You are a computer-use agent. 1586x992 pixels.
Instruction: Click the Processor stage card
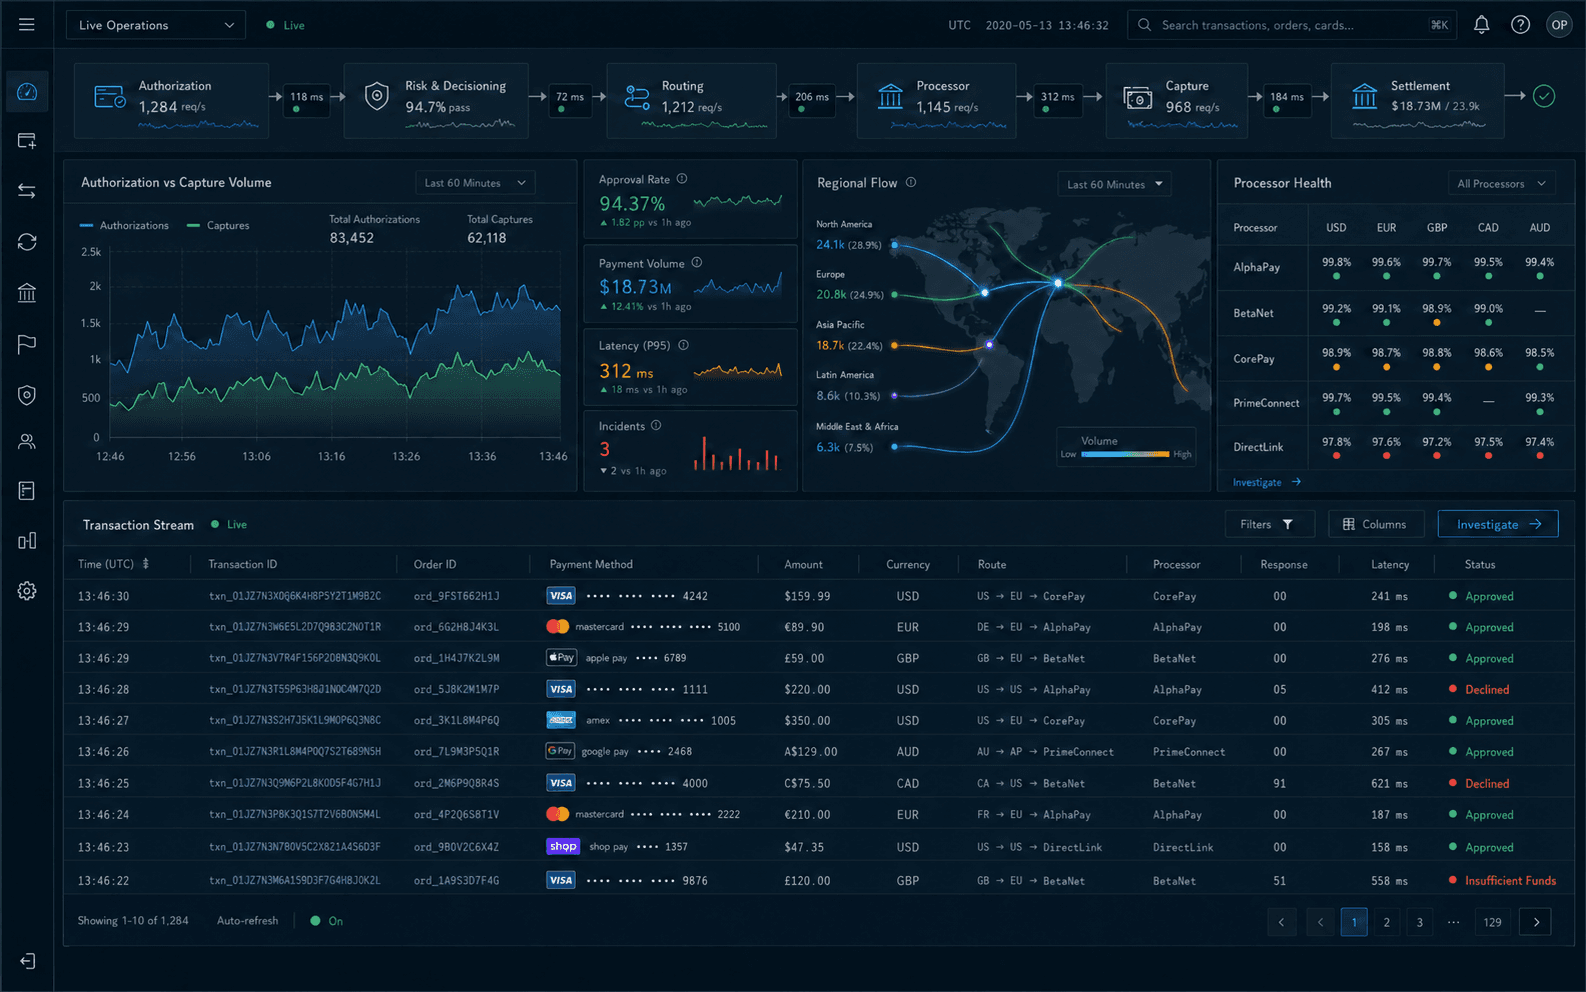click(936, 100)
